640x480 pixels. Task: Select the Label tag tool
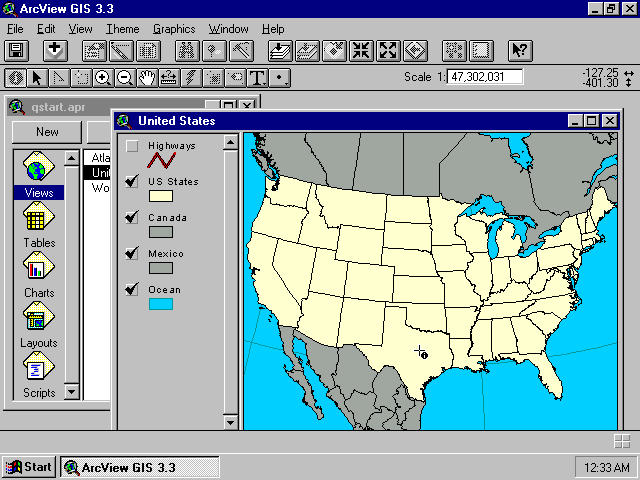click(236, 78)
